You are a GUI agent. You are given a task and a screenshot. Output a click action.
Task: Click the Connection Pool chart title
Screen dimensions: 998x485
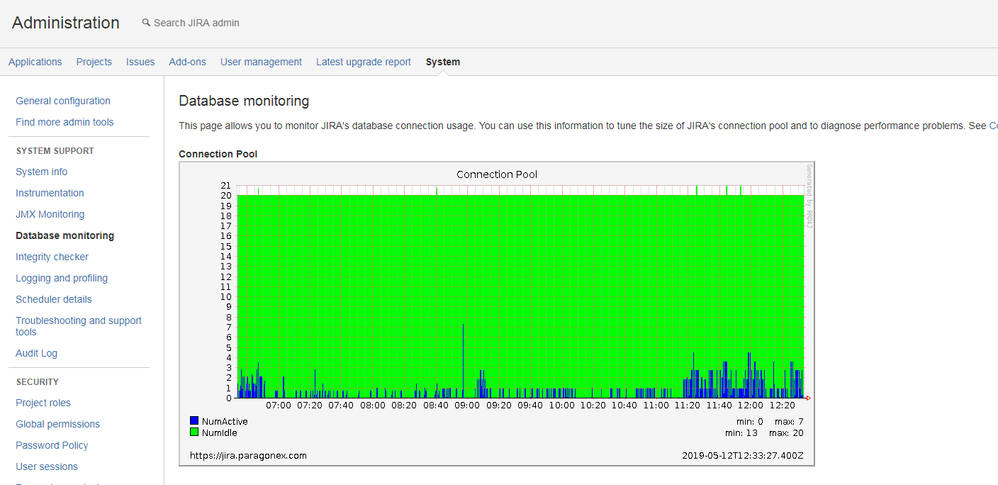[x=498, y=174]
